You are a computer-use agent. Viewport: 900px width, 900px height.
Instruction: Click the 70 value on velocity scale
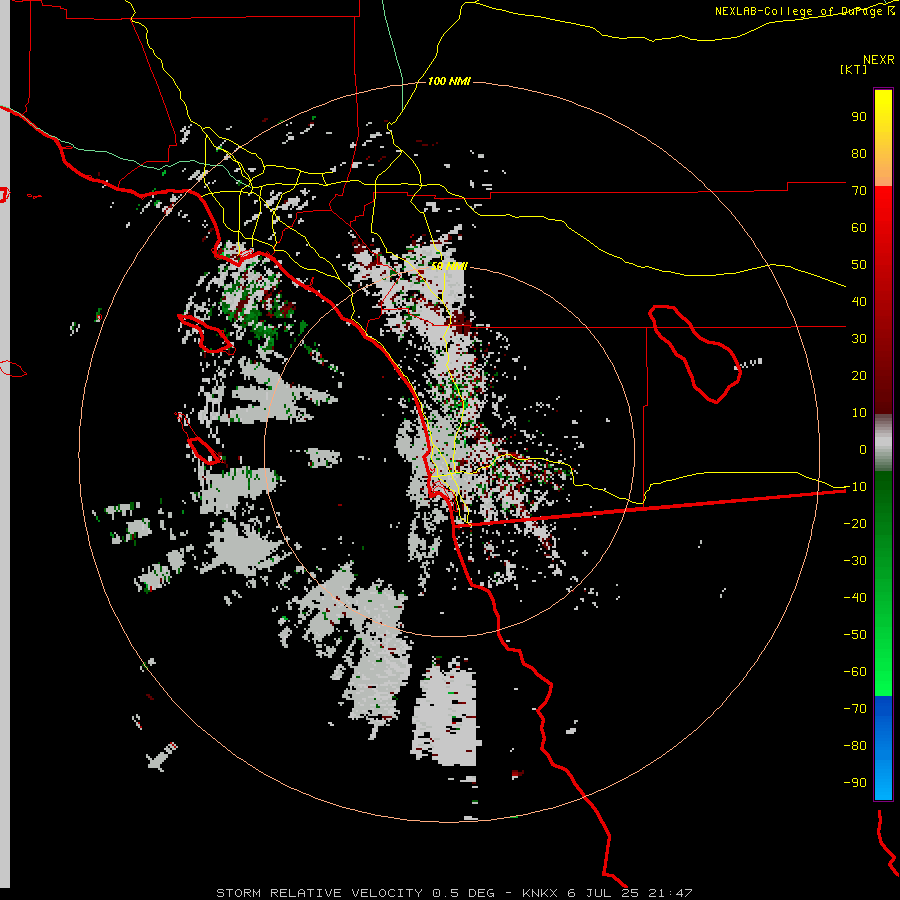coord(859,191)
